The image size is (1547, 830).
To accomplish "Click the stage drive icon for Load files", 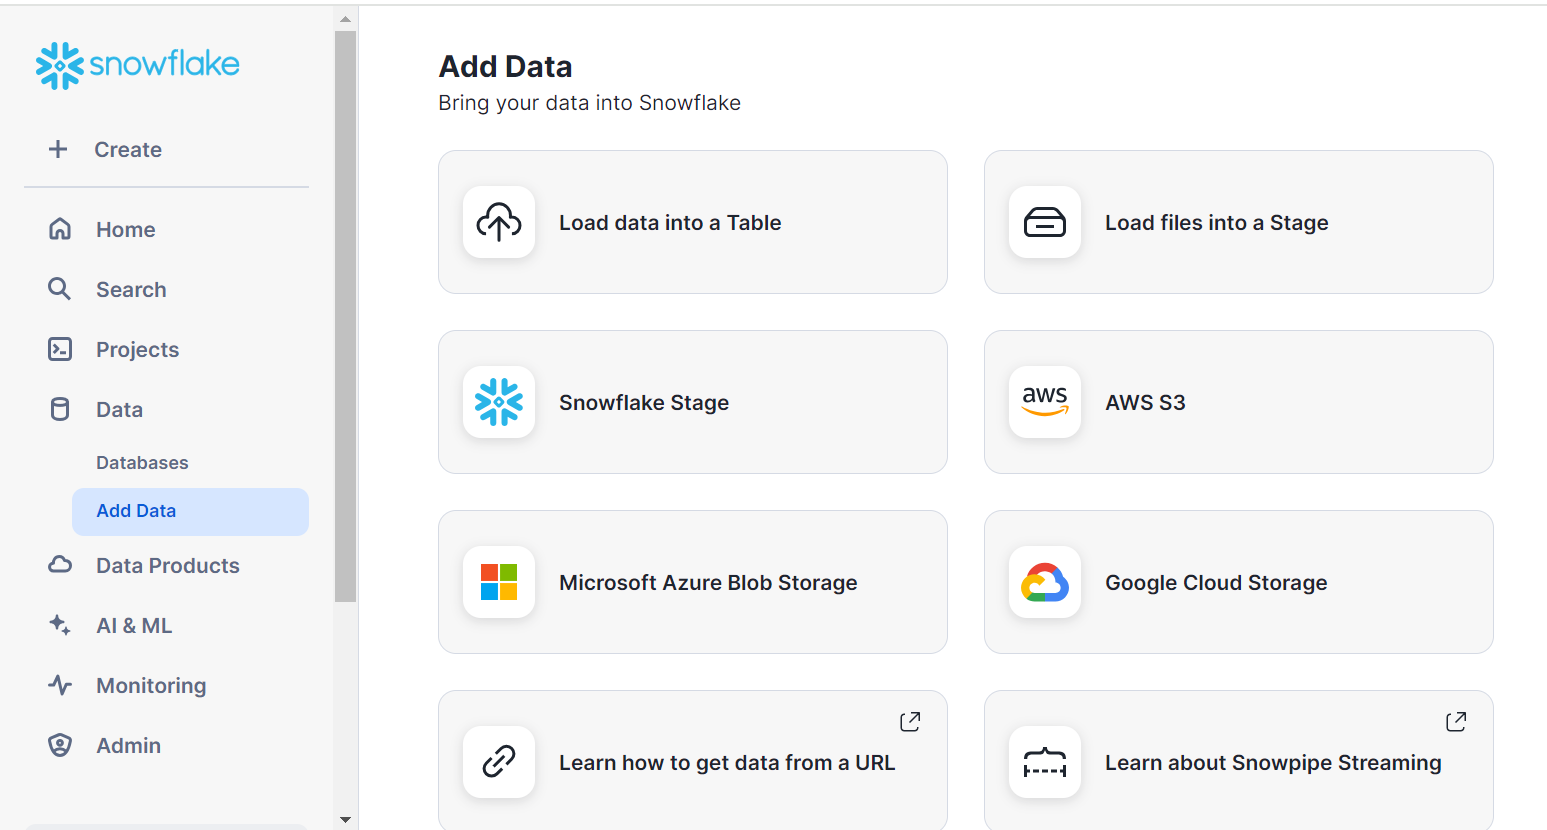I will (x=1045, y=222).
